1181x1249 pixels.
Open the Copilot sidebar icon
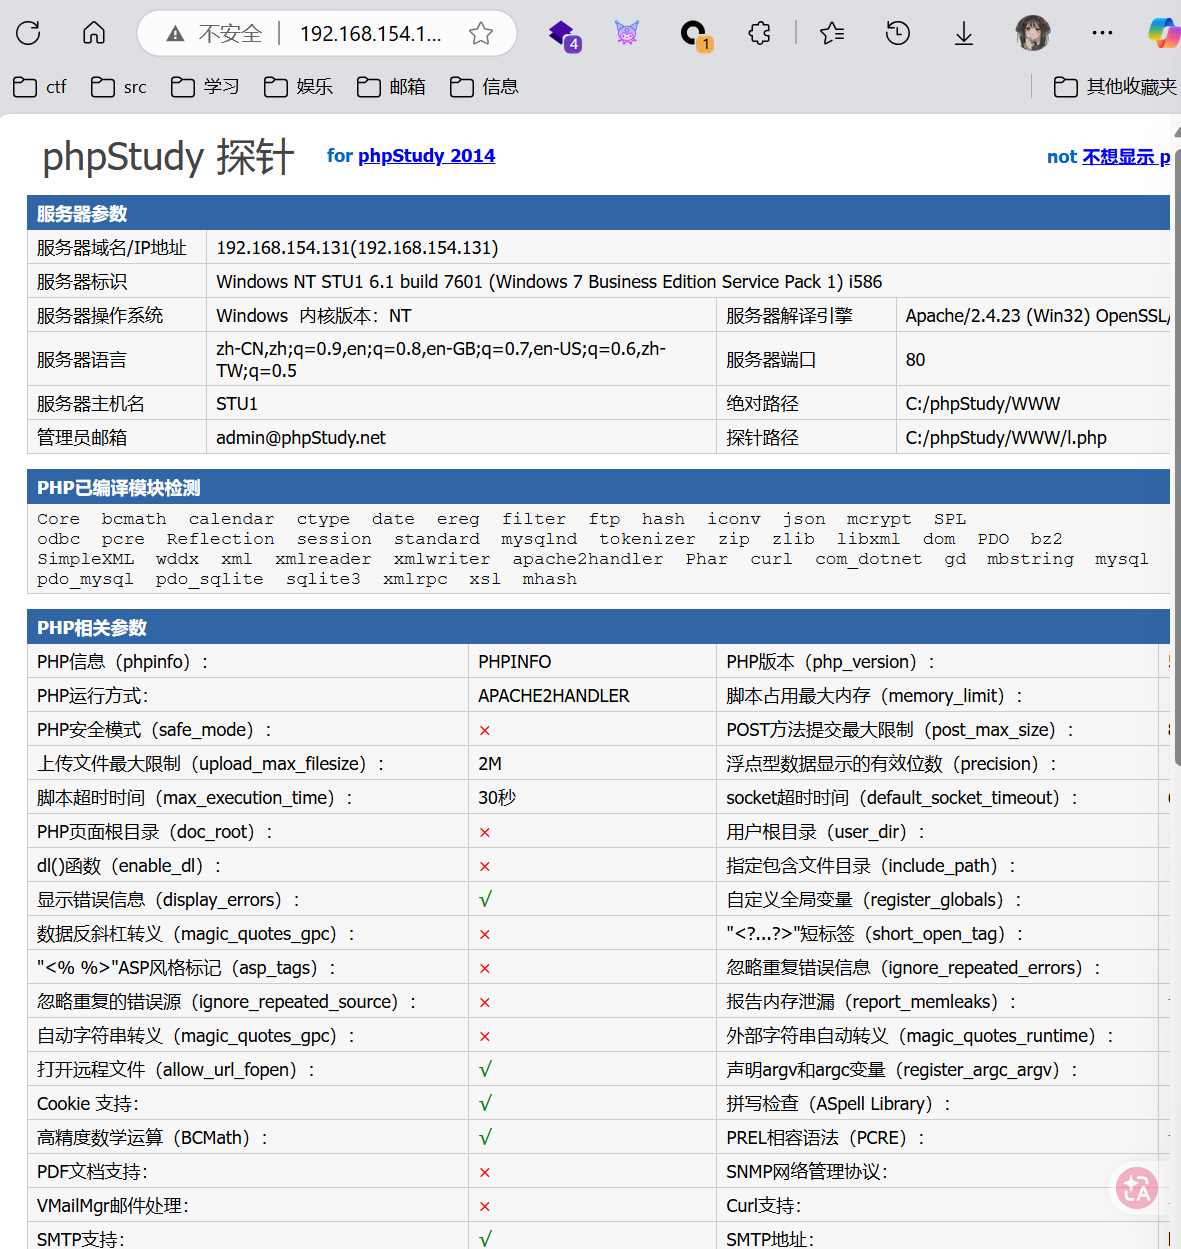1164,34
